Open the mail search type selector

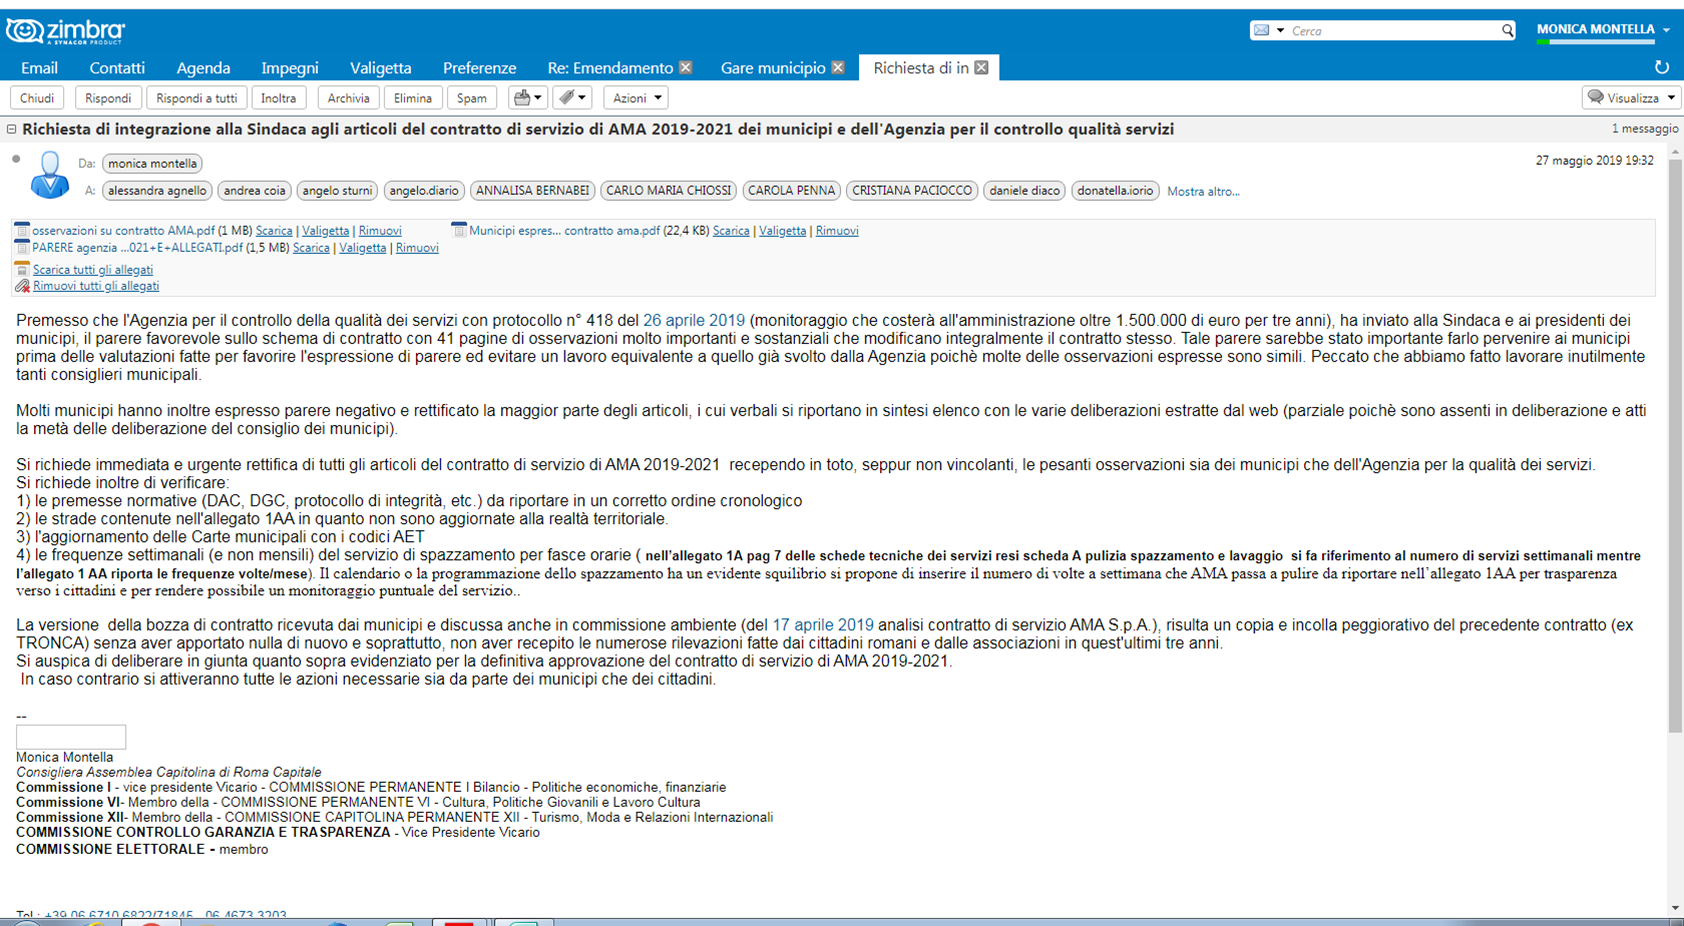pos(1269,31)
